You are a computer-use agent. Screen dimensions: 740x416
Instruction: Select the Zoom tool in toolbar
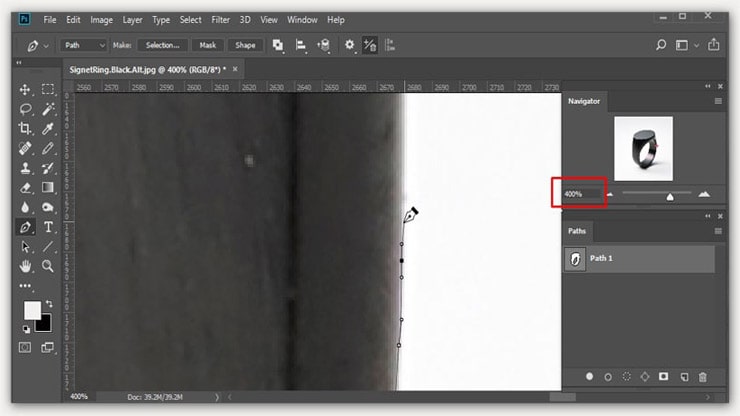pyautogui.click(x=47, y=266)
